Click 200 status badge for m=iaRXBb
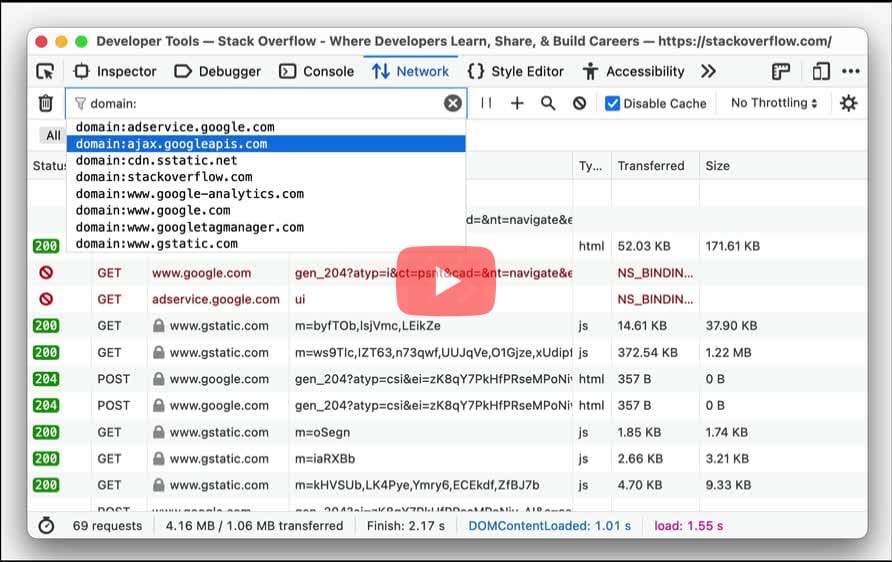Screen dimensions: 892x562 46,458
